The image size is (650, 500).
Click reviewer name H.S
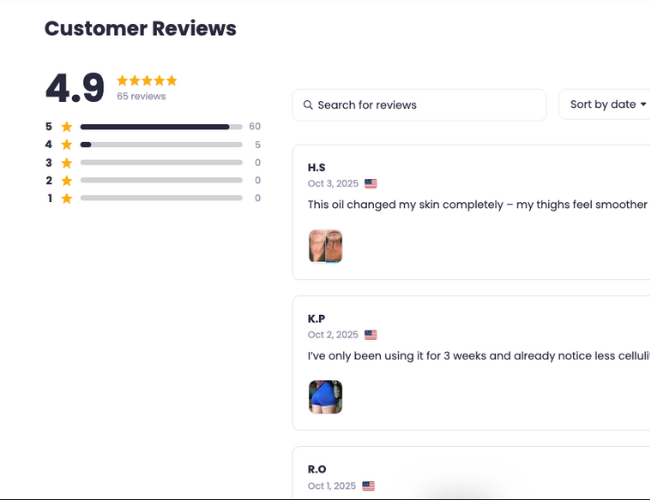point(317,167)
